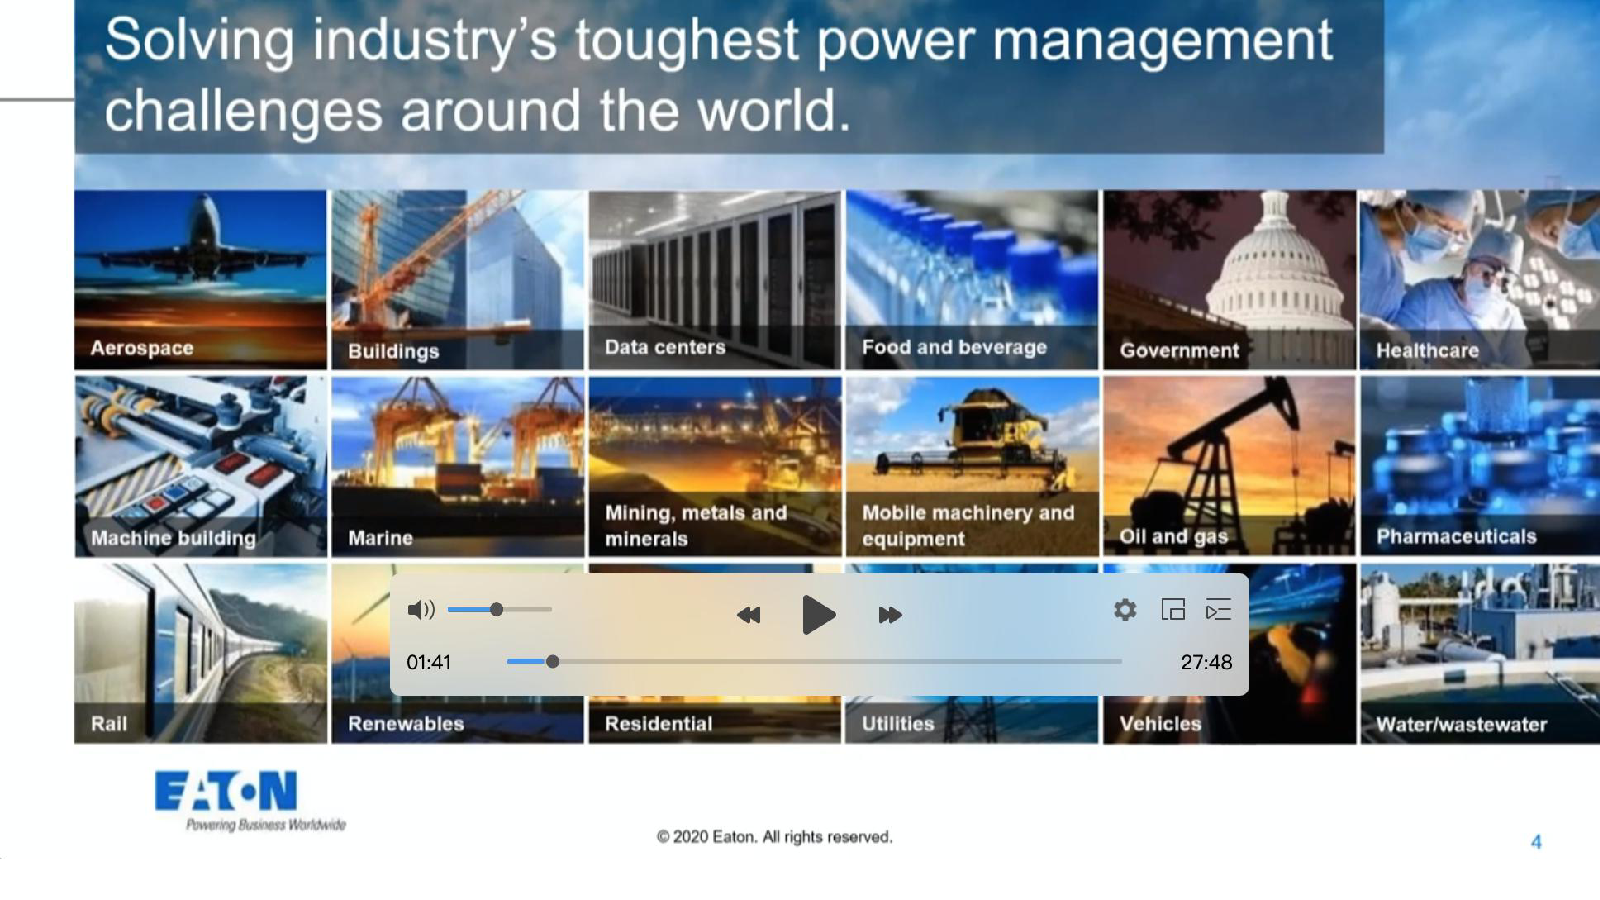Select the Rail tile
The height and width of the screenshot is (900, 1600).
200,653
